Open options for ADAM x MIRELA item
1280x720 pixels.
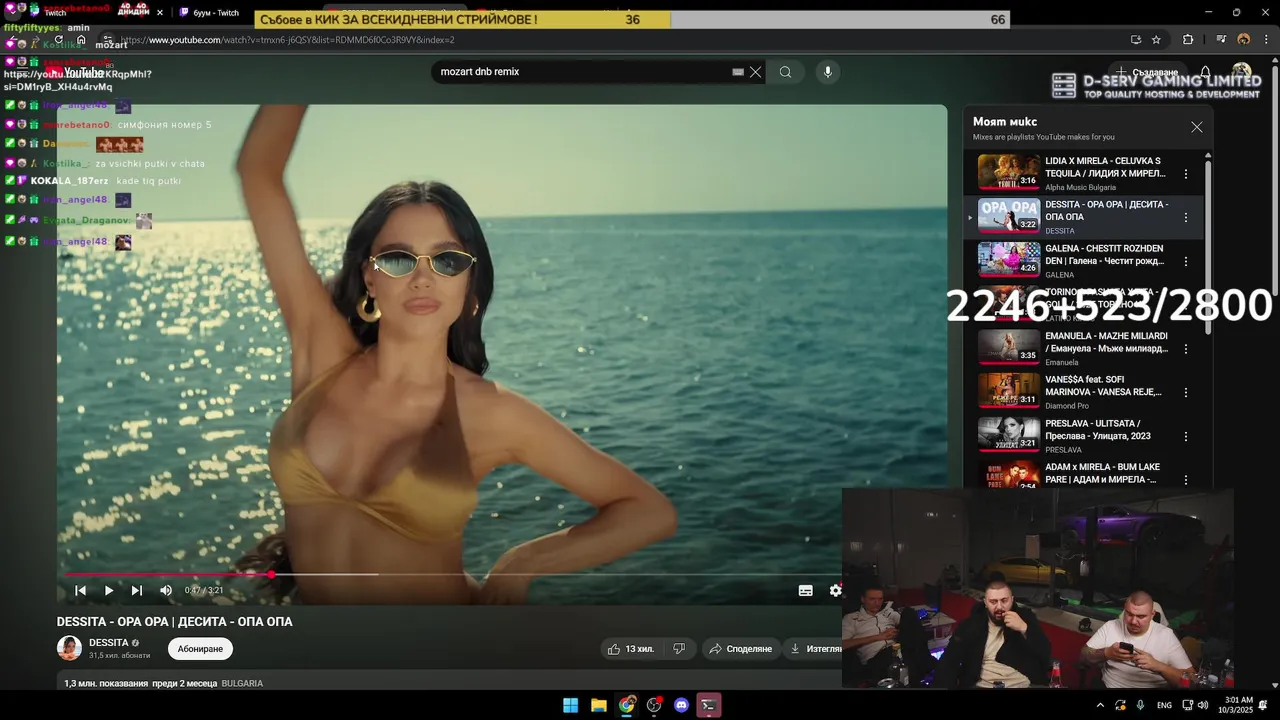click(1186, 480)
